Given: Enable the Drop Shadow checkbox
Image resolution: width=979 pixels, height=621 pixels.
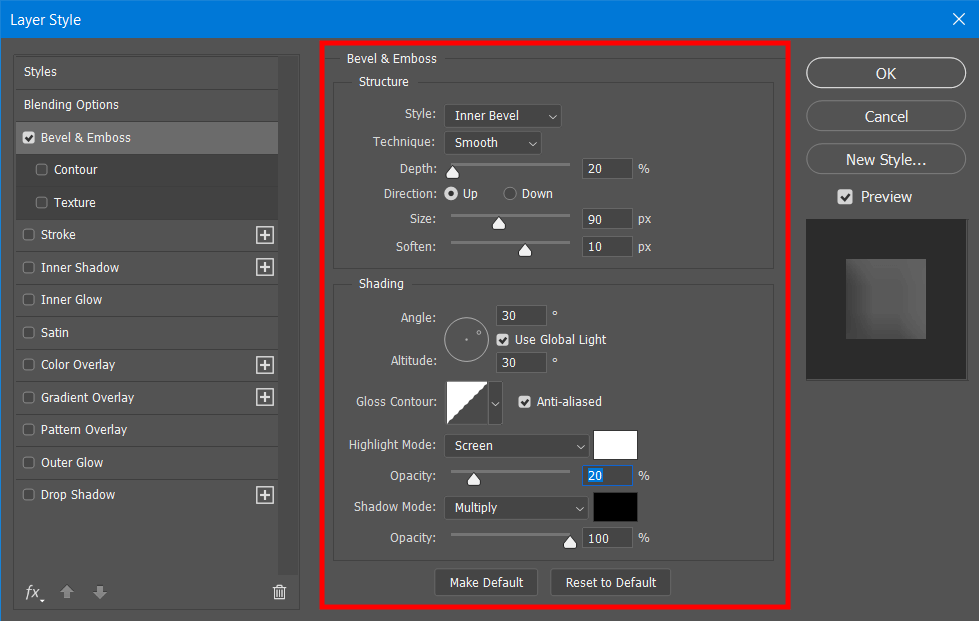Looking at the screenshot, I should tap(29, 494).
